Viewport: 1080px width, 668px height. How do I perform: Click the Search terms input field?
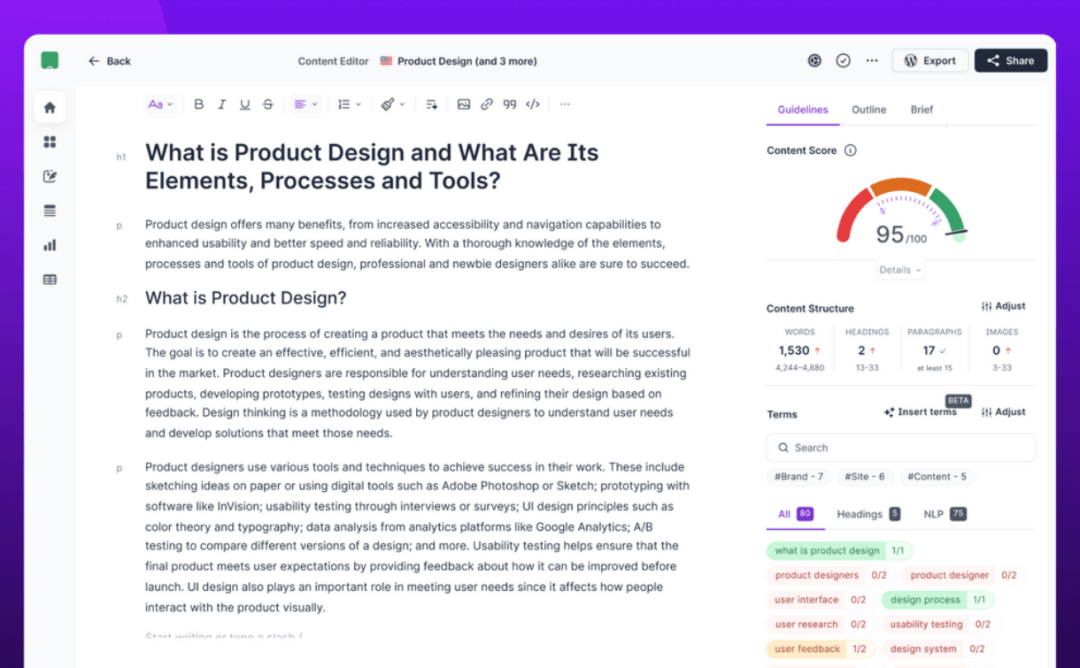click(x=900, y=448)
